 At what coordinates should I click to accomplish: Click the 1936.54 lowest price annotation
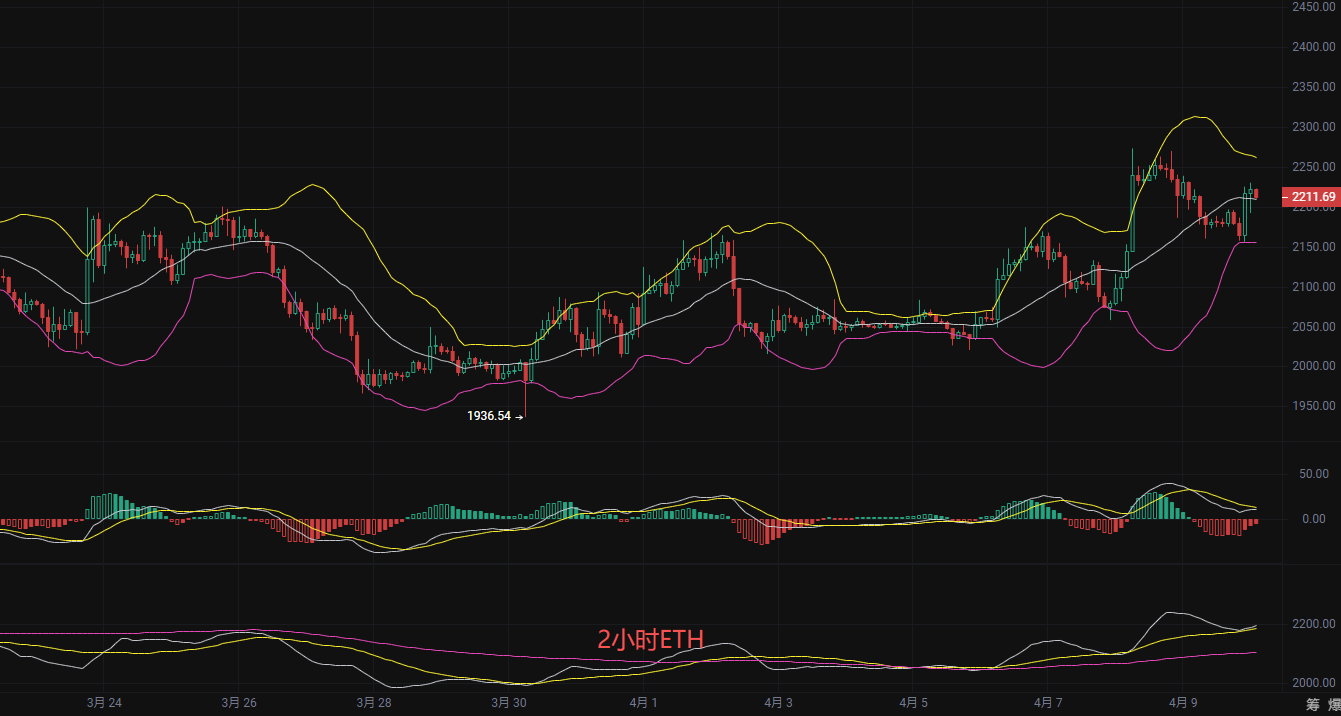click(x=489, y=415)
